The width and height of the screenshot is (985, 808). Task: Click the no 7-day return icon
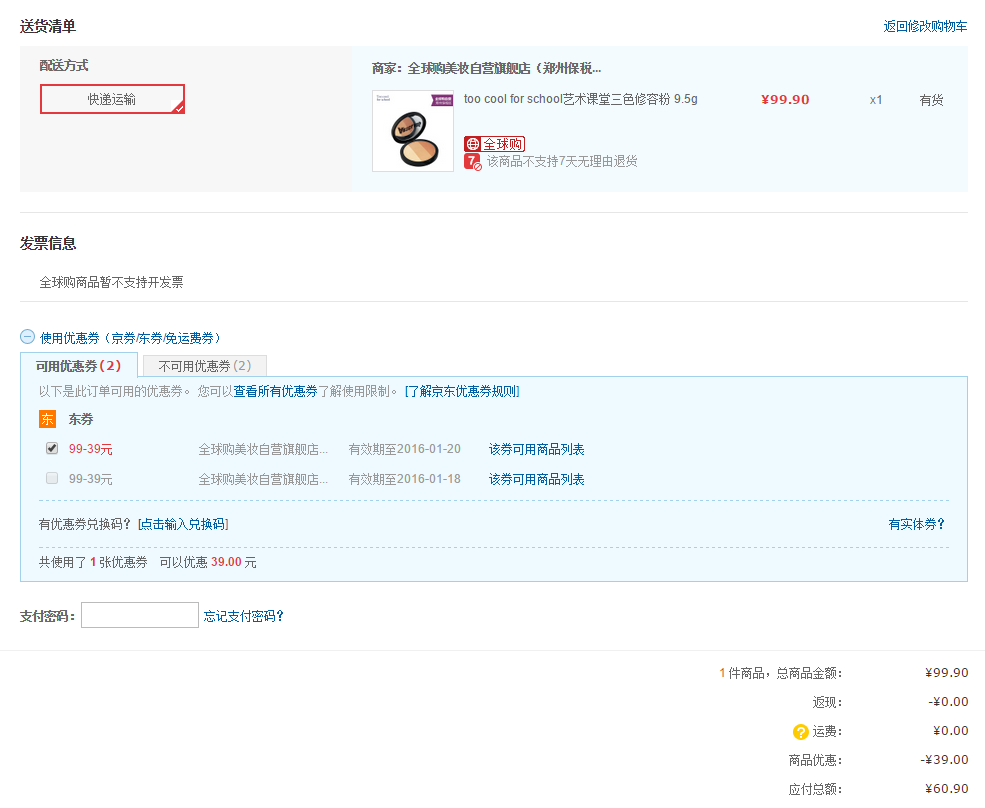coord(472,162)
